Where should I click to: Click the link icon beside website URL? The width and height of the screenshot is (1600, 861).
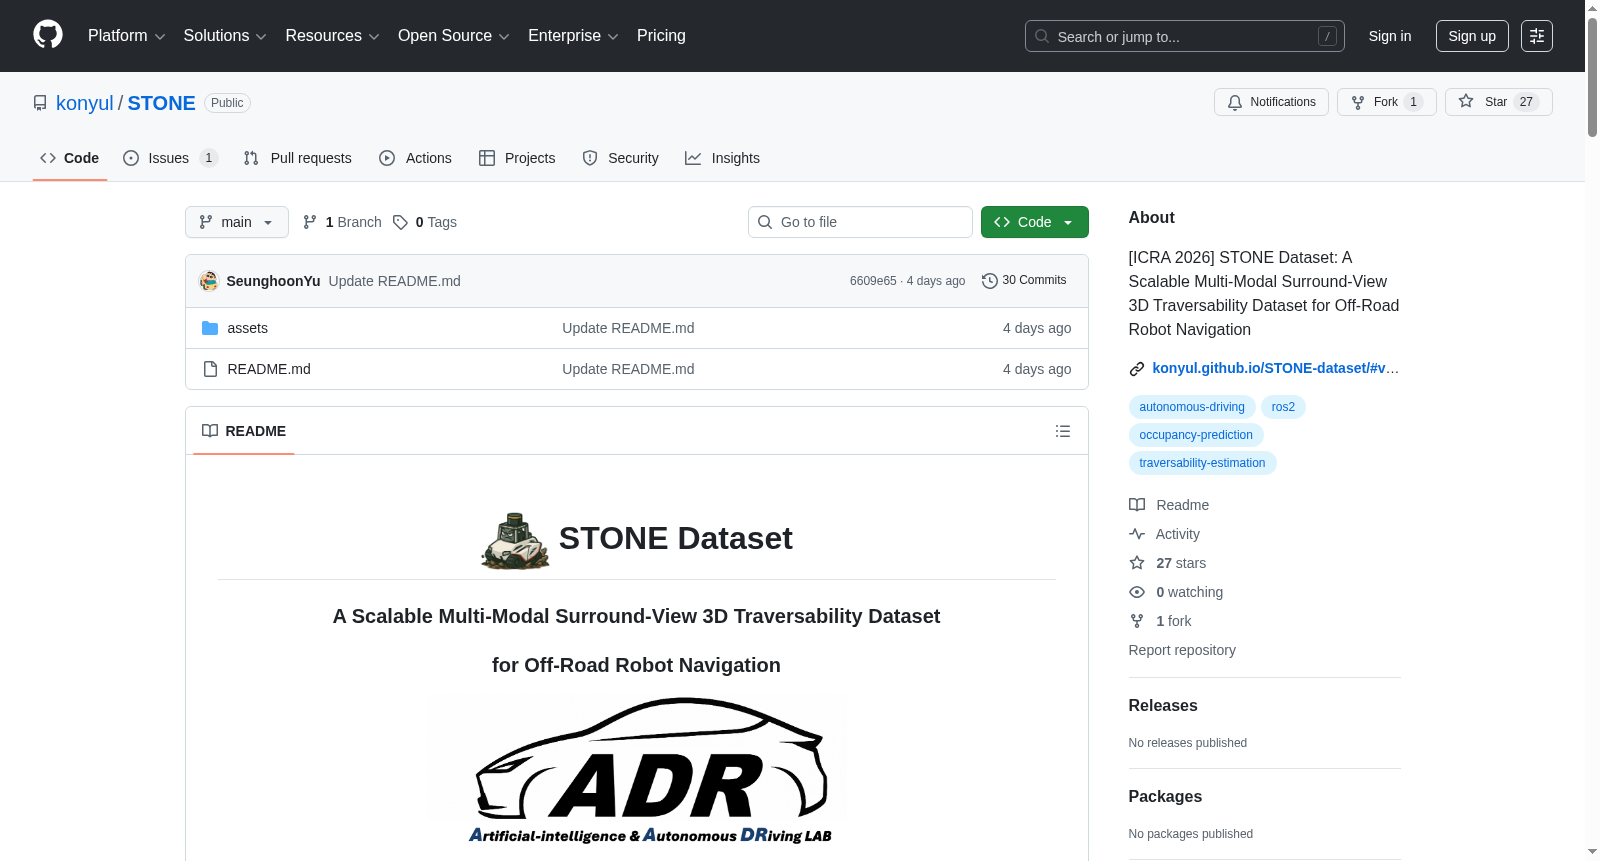tap(1137, 369)
